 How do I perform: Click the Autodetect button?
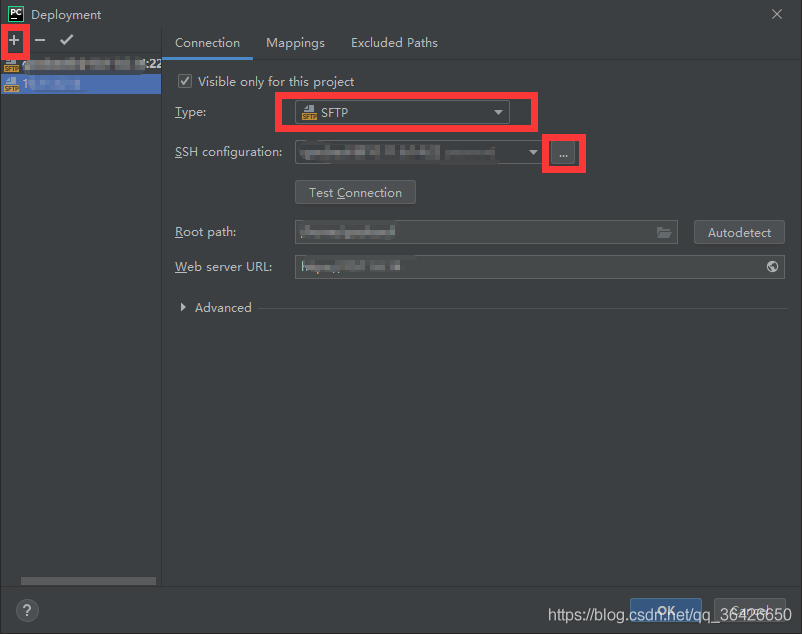coord(739,233)
